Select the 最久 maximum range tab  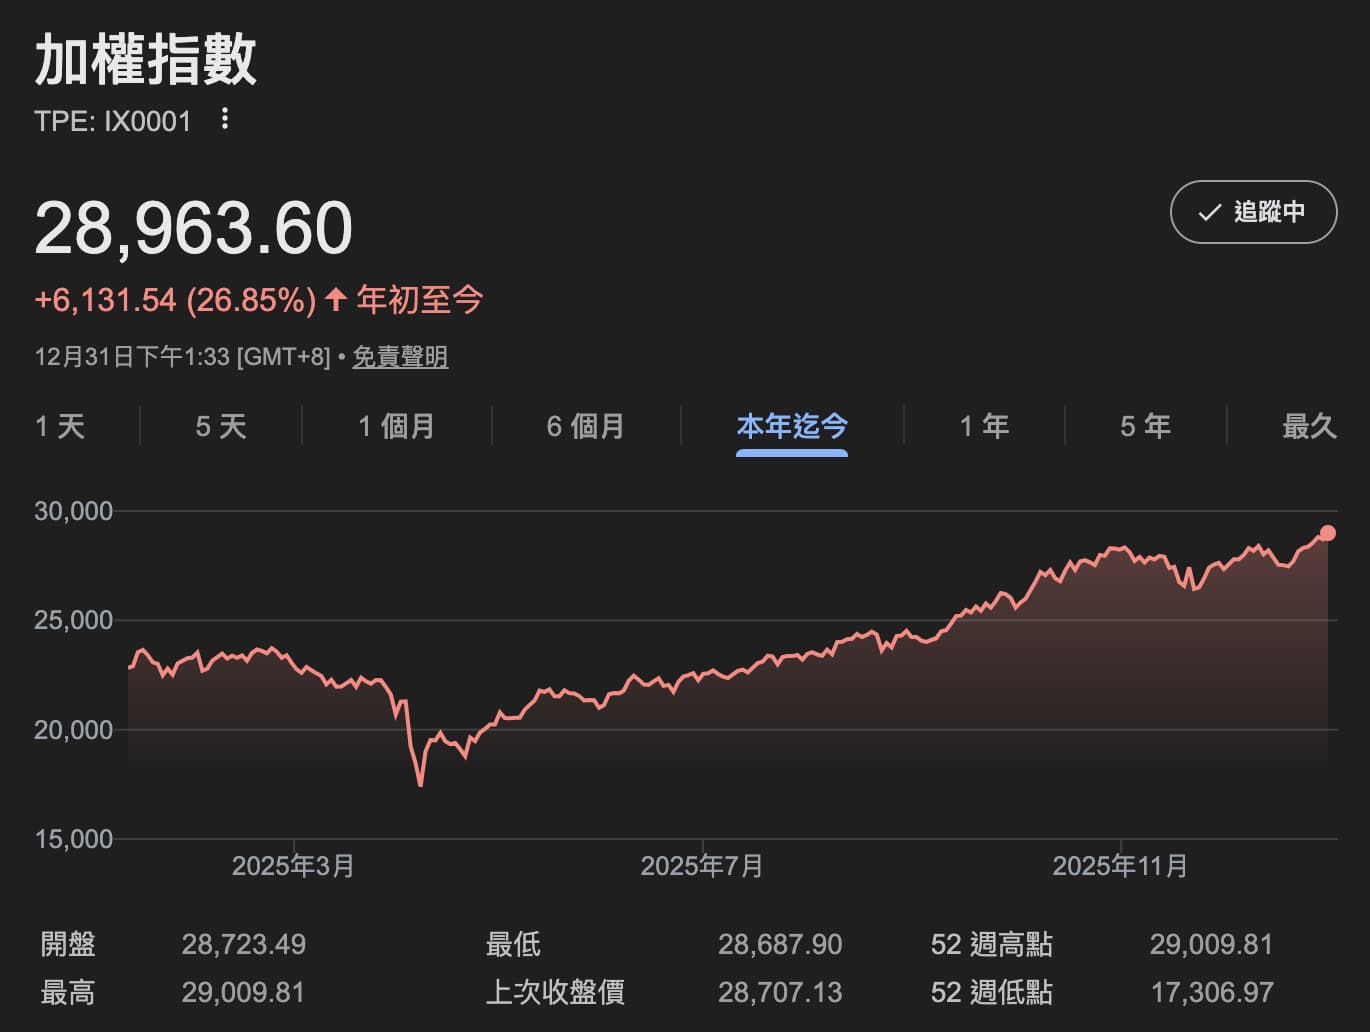1309,427
